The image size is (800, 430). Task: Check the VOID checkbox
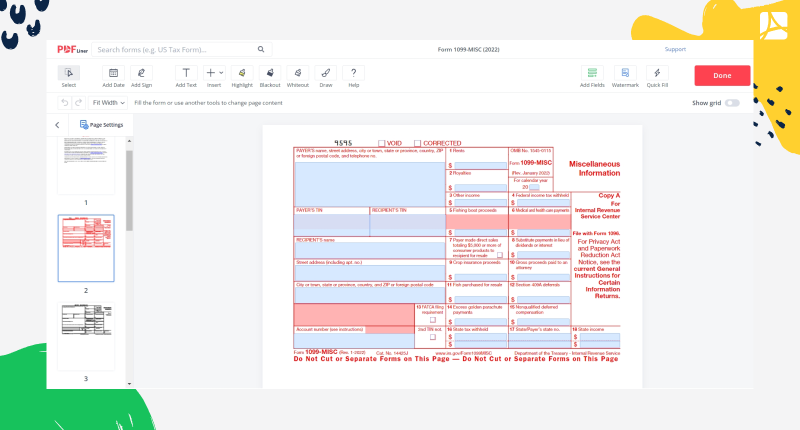(381, 143)
